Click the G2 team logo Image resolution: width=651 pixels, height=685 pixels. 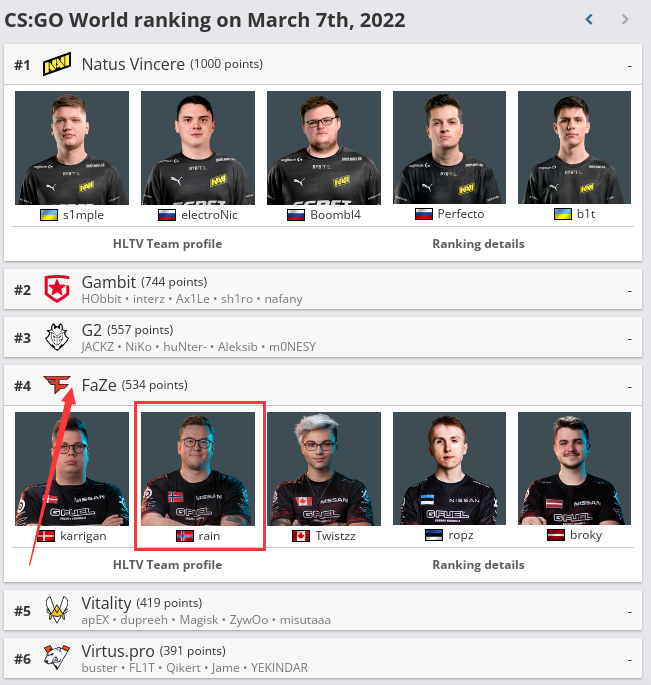pyautogui.click(x=57, y=337)
